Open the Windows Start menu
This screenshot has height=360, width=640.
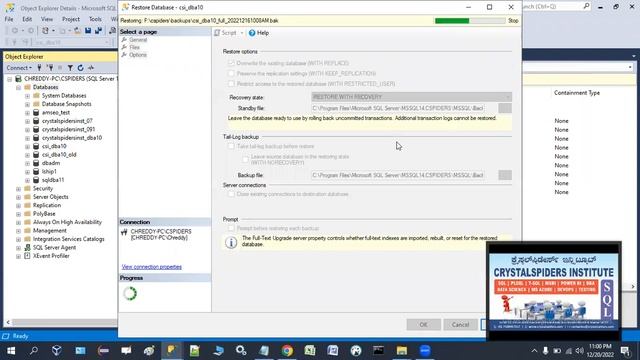11,351
